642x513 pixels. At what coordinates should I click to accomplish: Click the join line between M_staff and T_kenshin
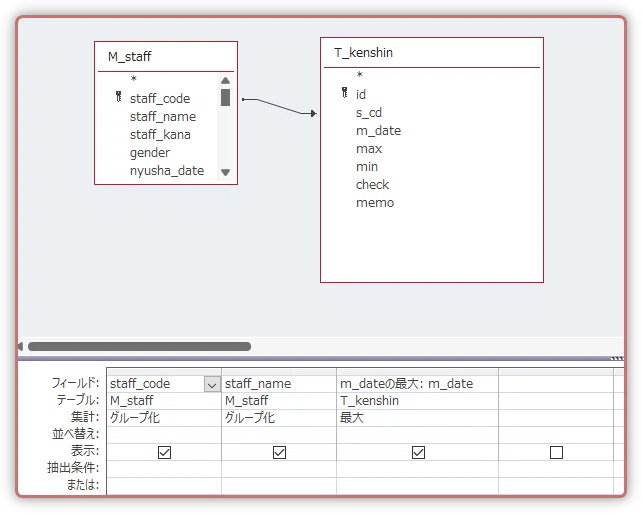[279, 106]
